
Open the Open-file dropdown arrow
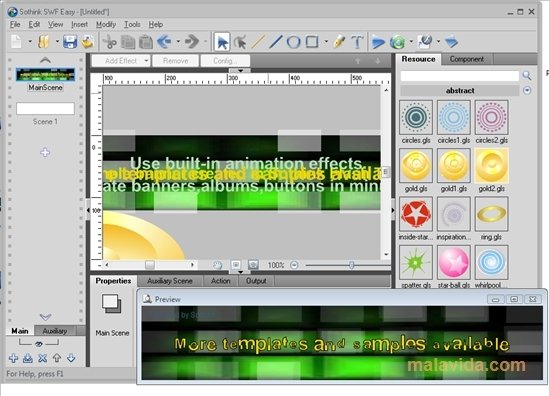[x=57, y=42]
